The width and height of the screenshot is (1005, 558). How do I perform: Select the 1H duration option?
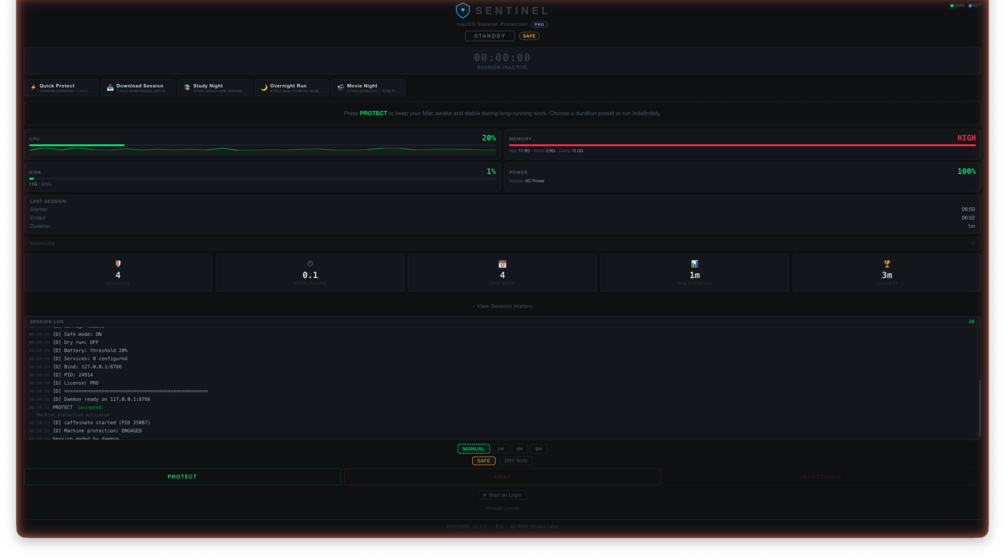coord(501,448)
